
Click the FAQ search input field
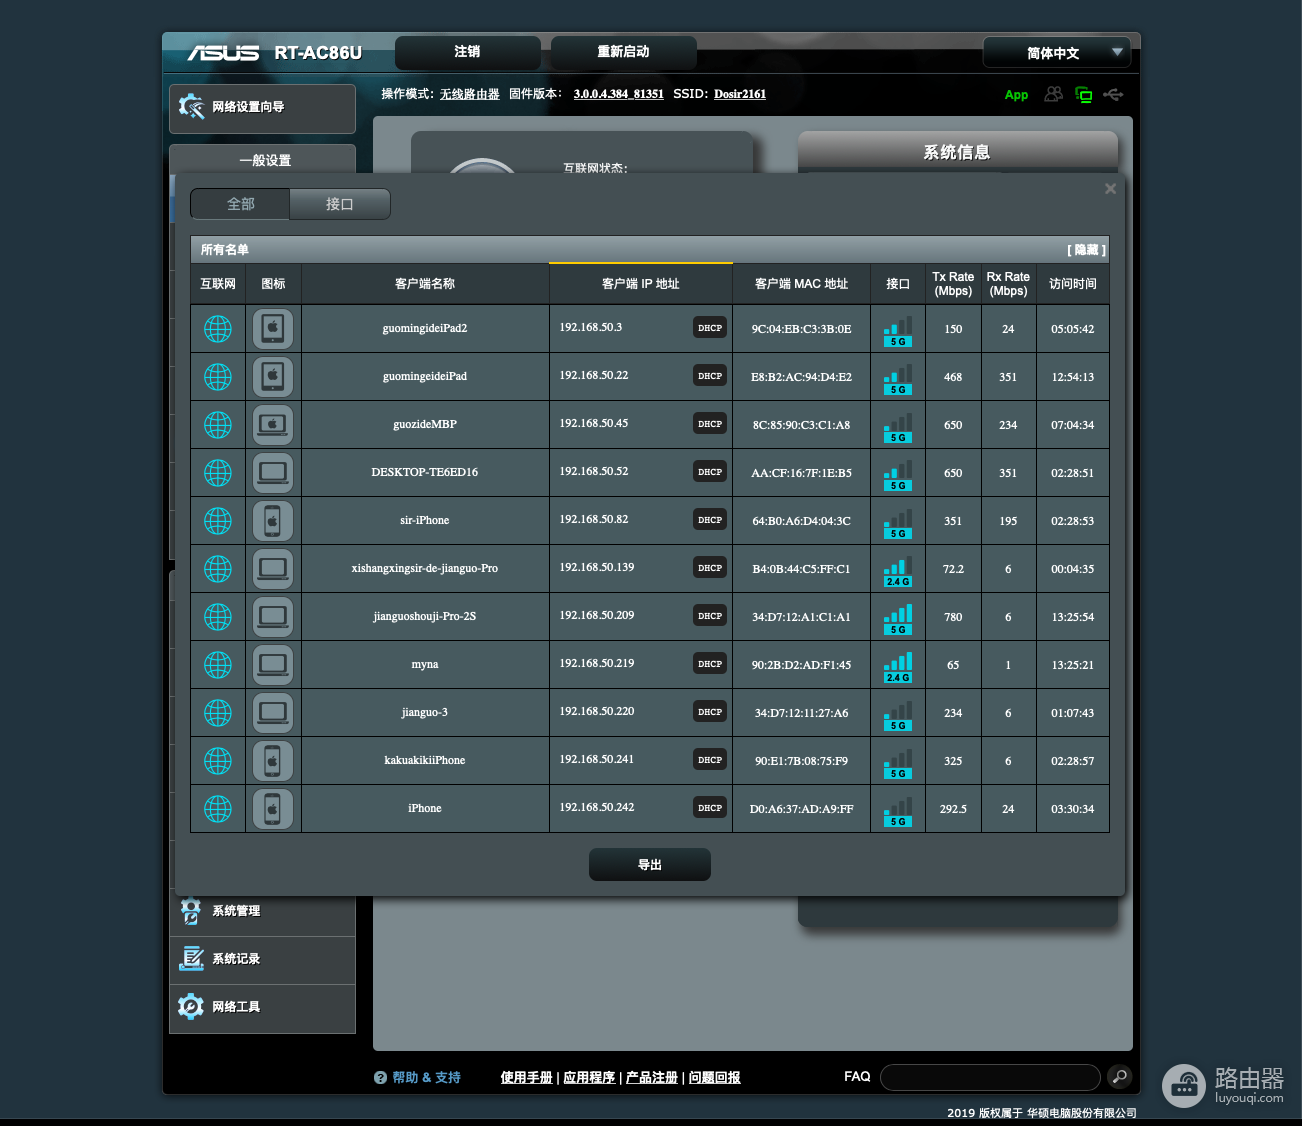990,1077
